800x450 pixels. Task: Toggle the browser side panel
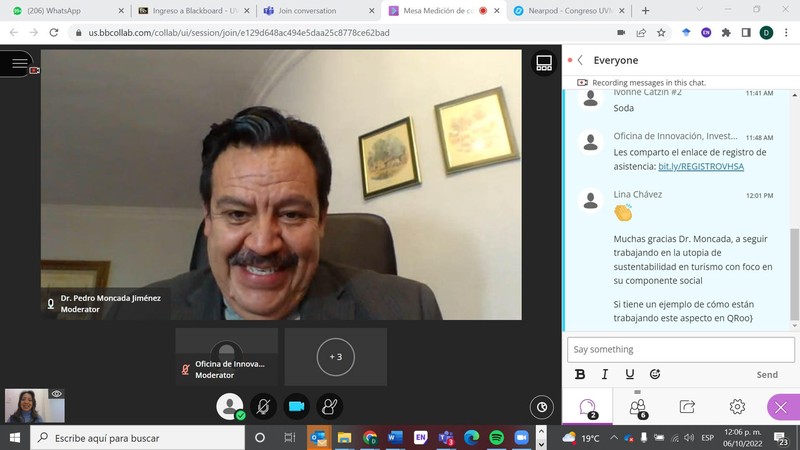click(x=746, y=33)
